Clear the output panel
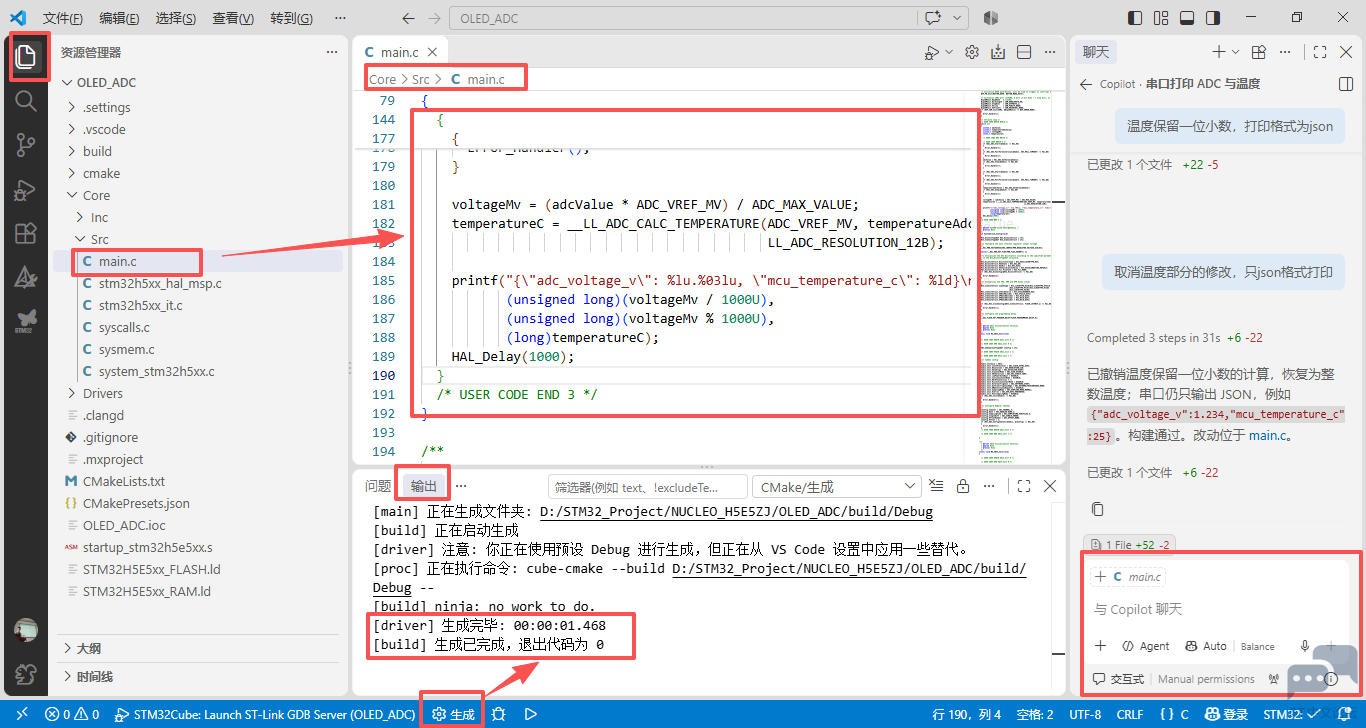Image resolution: width=1366 pixels, height=728 pixels. 936,486
